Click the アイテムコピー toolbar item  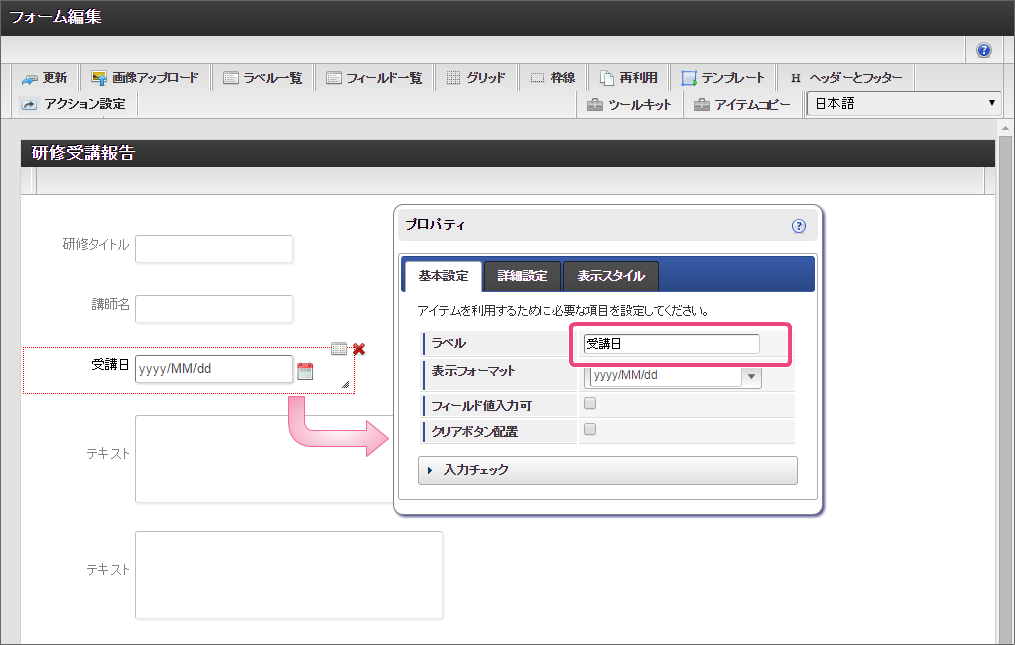pyautogui.click(x=742, y=104)
